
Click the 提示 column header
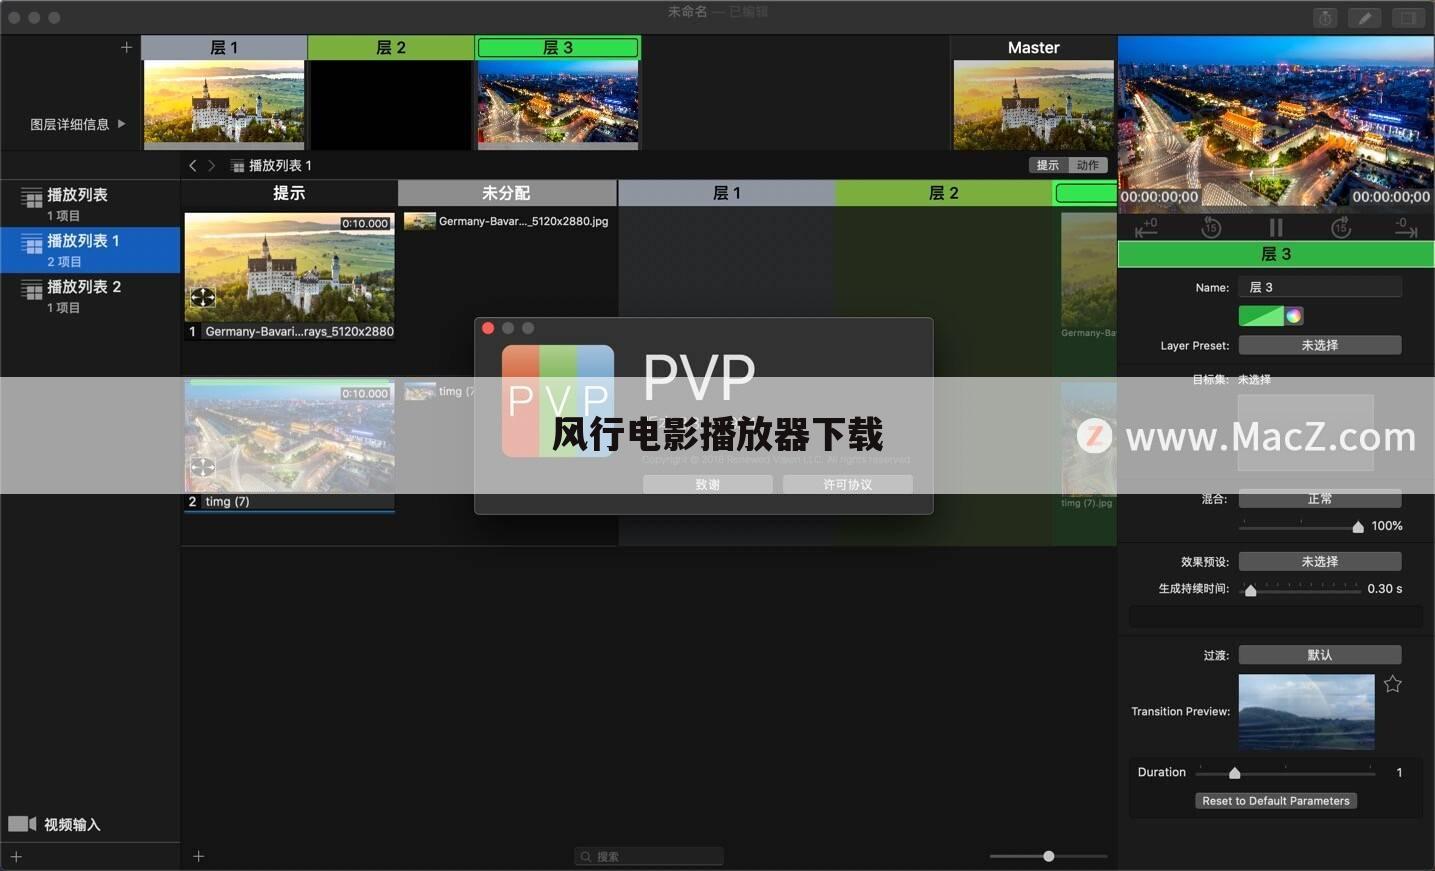tap(289, 193)
